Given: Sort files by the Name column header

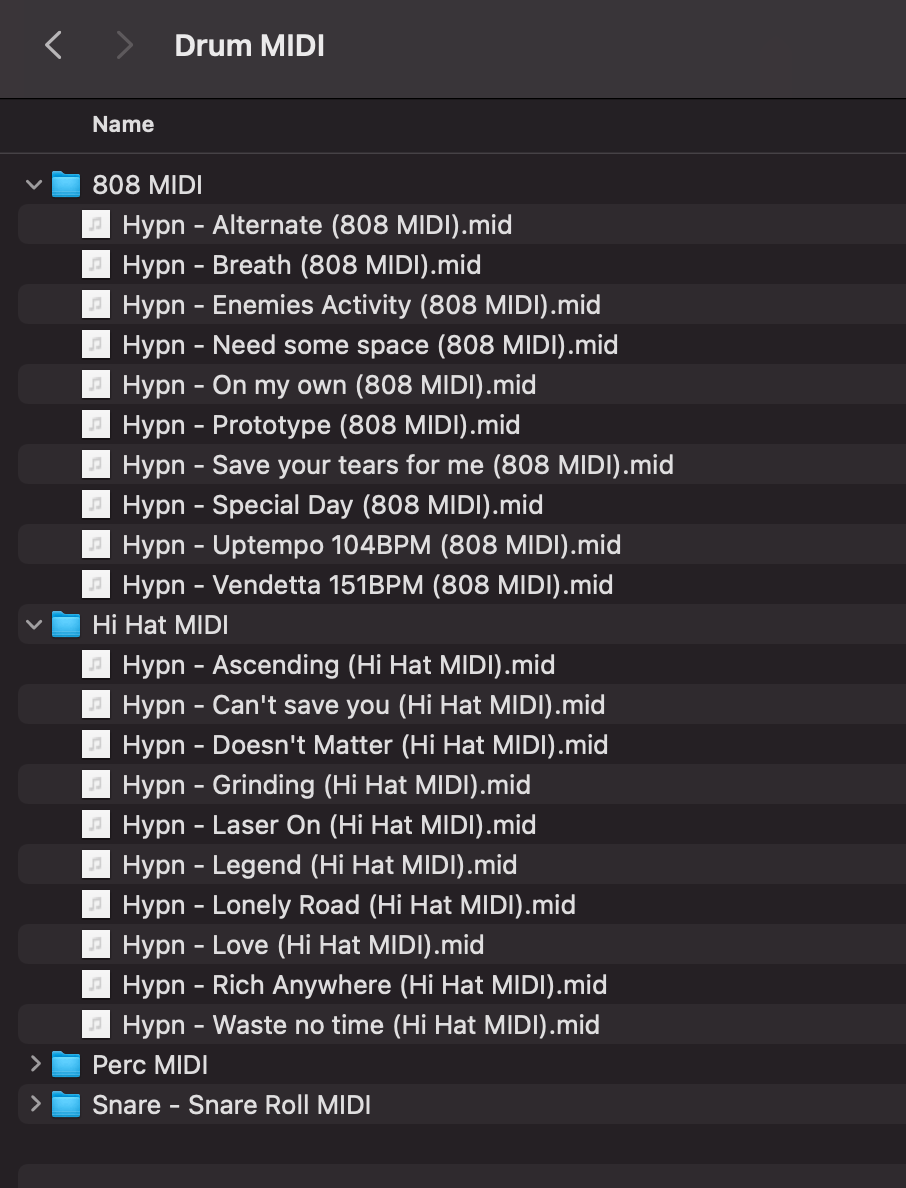Looking at the screenshot, I should pos(123,124).
